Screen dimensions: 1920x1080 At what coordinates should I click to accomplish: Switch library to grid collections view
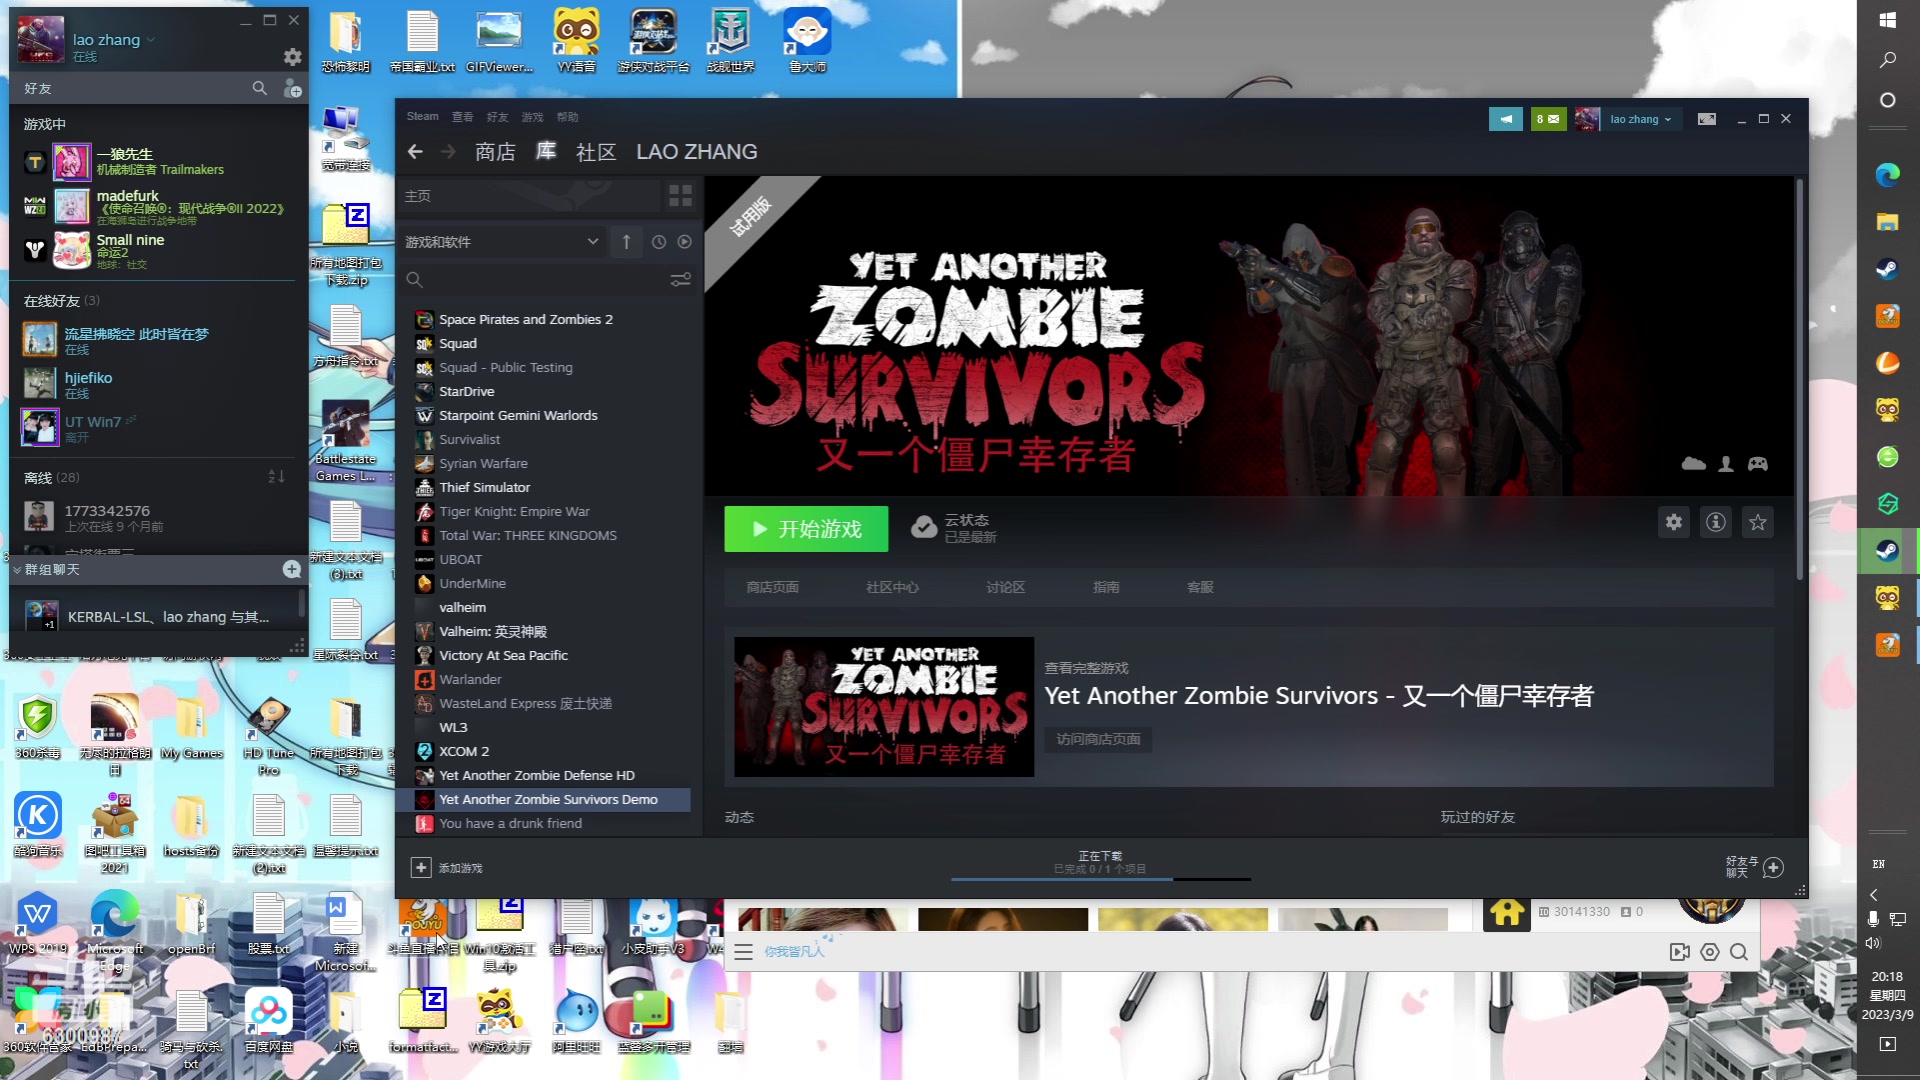tap(680, 195)
